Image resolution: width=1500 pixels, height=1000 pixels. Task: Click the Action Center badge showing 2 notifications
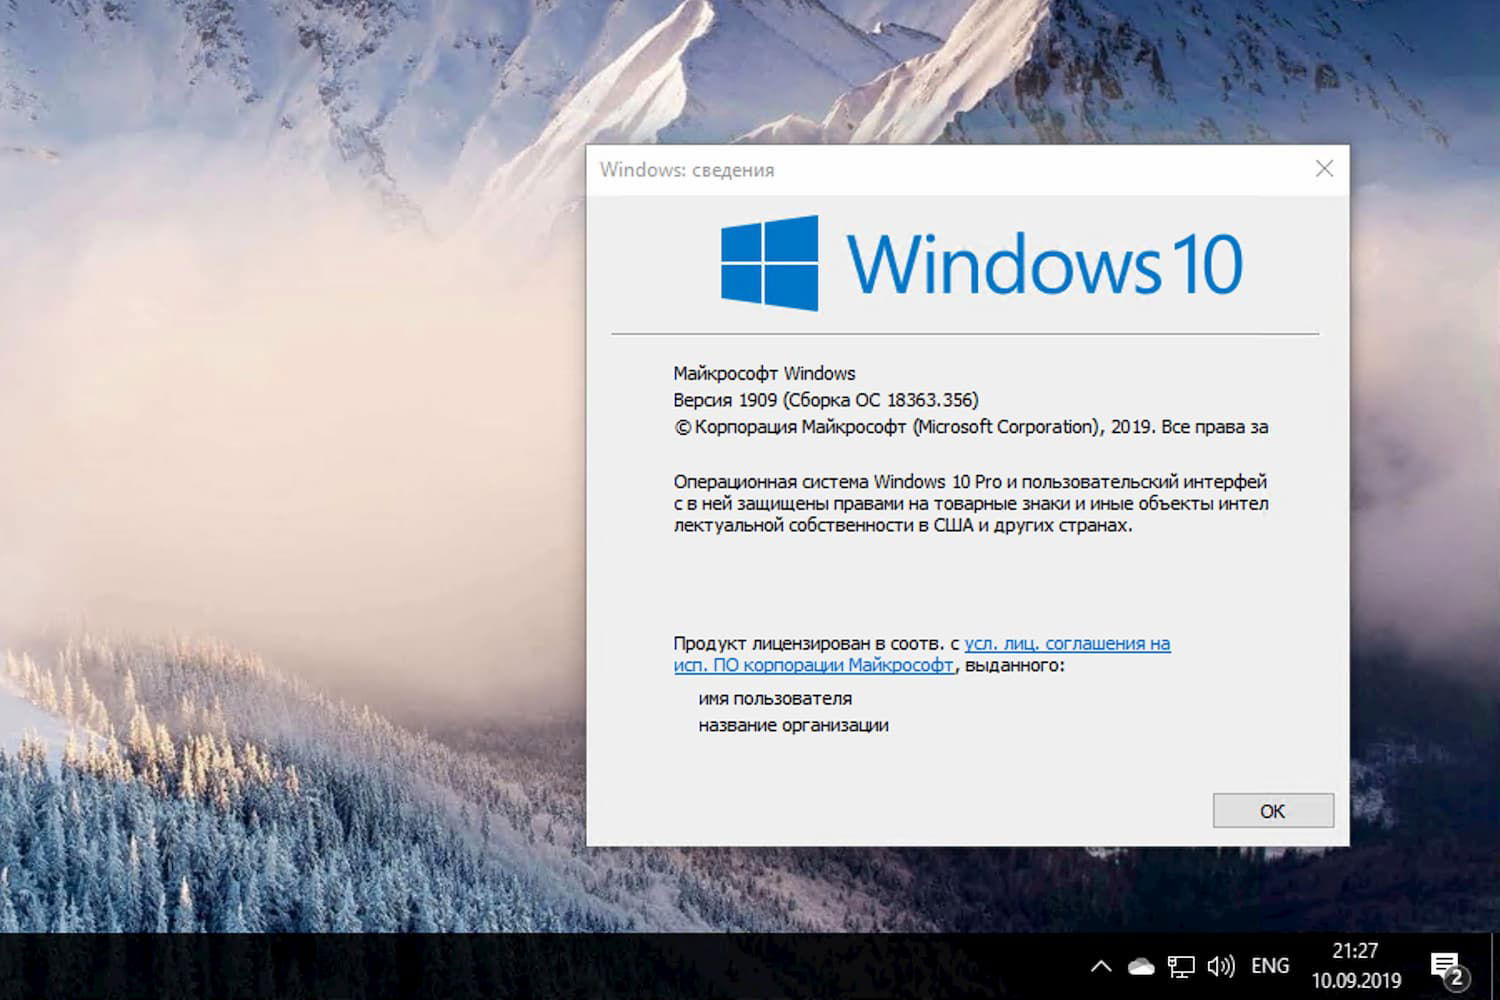coord(1457,981)
